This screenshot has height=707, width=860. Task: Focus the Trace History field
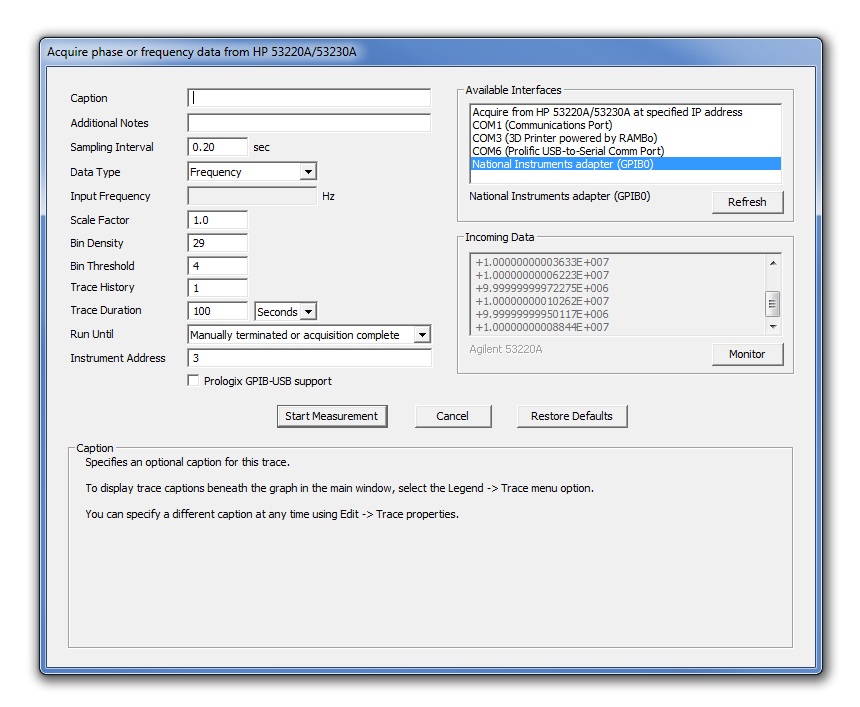point(217,288)
